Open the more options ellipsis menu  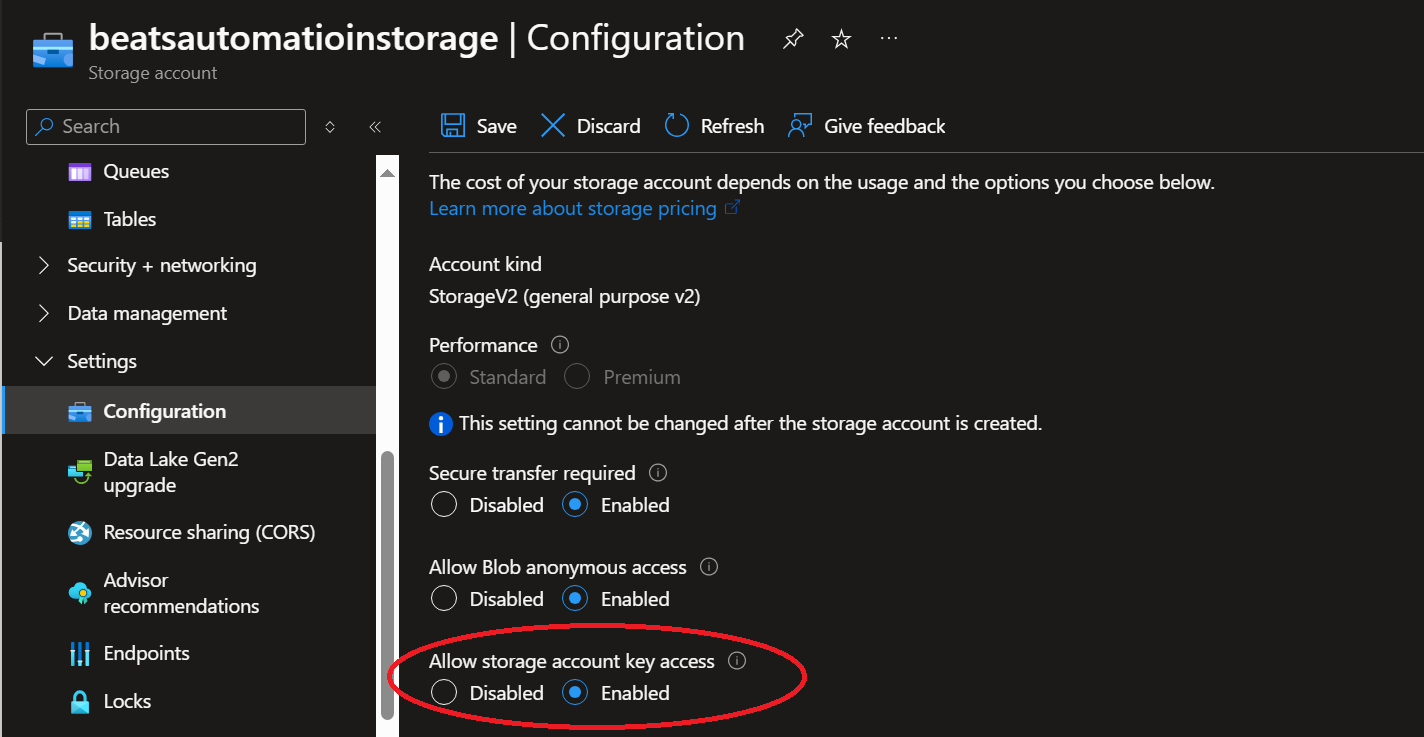[x=889, y=38]
